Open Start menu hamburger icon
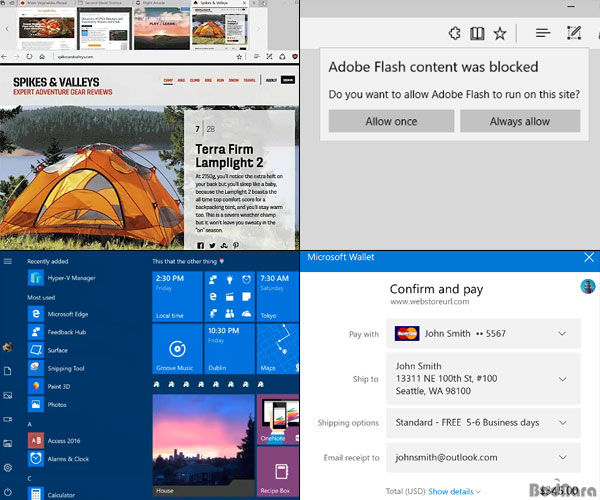 pos(8,261)
